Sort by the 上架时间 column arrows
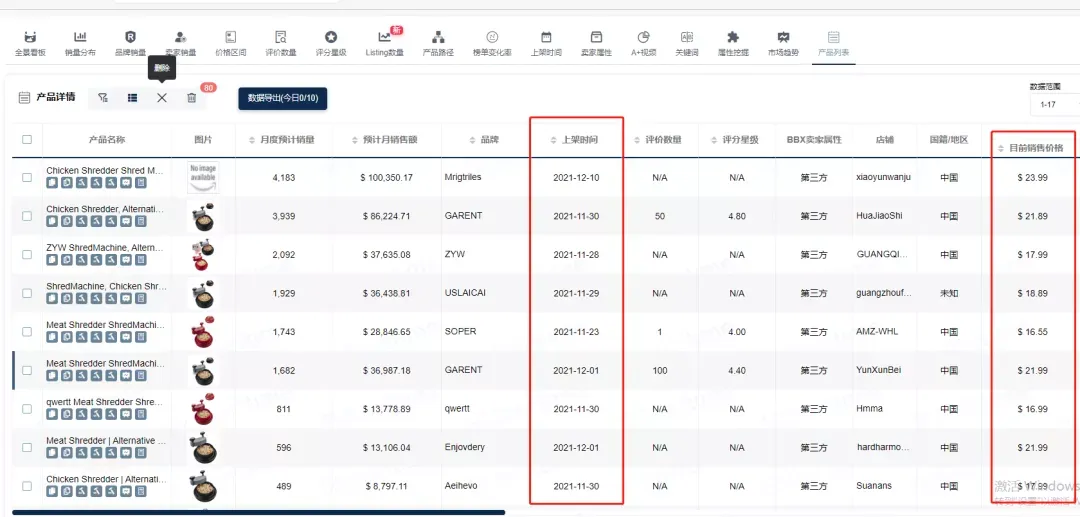 point(553,140)
